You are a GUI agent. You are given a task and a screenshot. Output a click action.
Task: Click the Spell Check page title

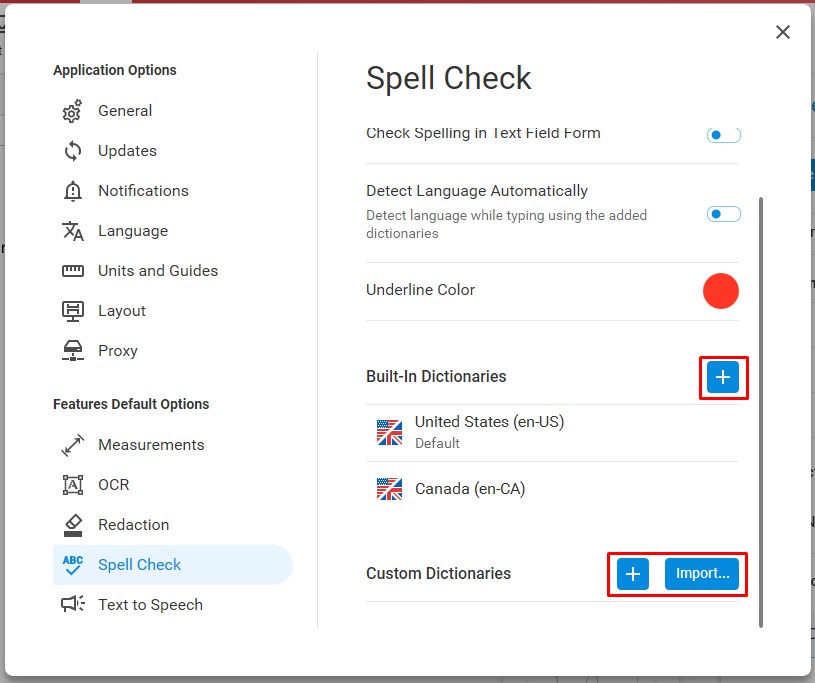tap(449, 79)
